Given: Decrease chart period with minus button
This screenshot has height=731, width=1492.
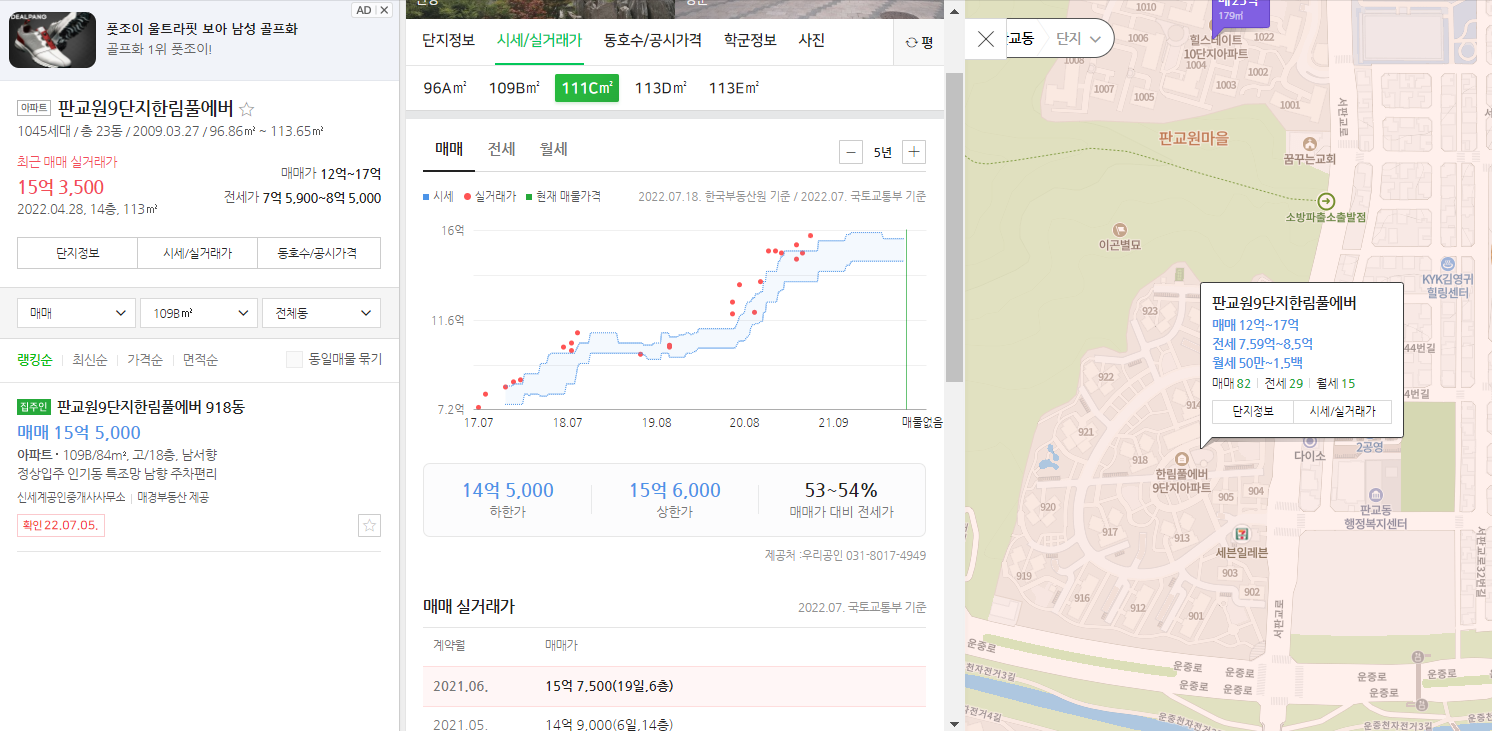Looking at the screenshot, I should (x=851, y=152).
